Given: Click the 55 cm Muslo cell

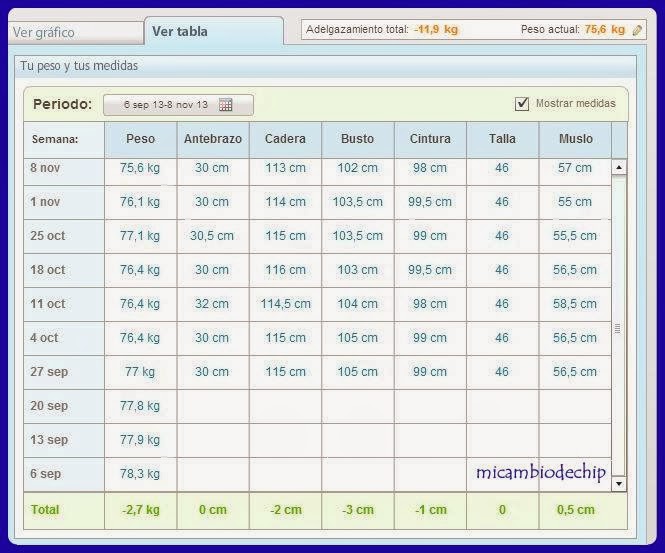Looking at the screenshot, I should (x=575, y=202).
